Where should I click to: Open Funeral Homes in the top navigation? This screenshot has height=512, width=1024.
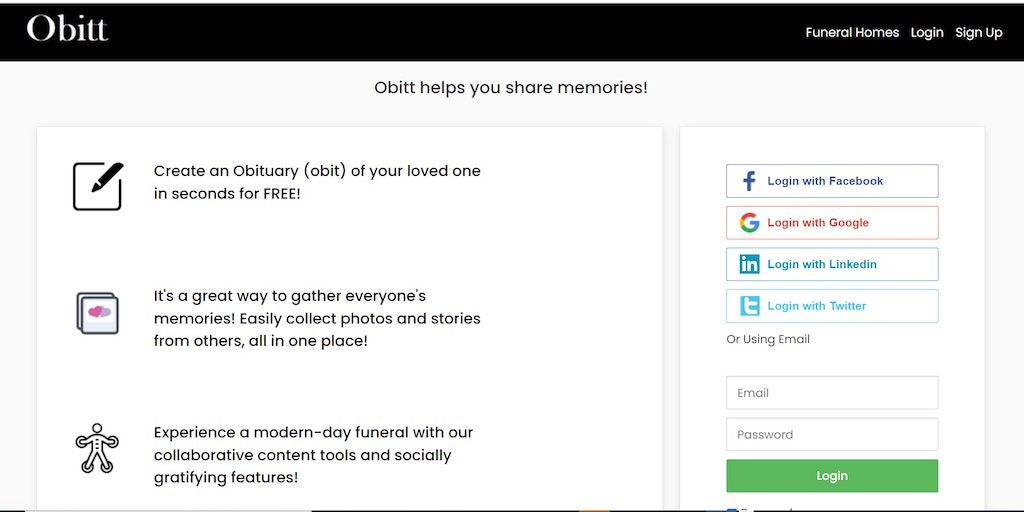click(852, 32)
